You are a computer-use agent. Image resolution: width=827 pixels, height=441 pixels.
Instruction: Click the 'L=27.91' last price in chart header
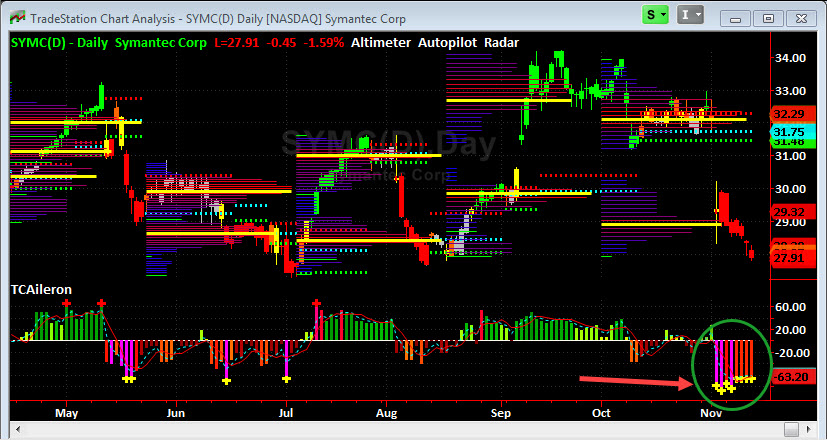(x=236, y=43)
